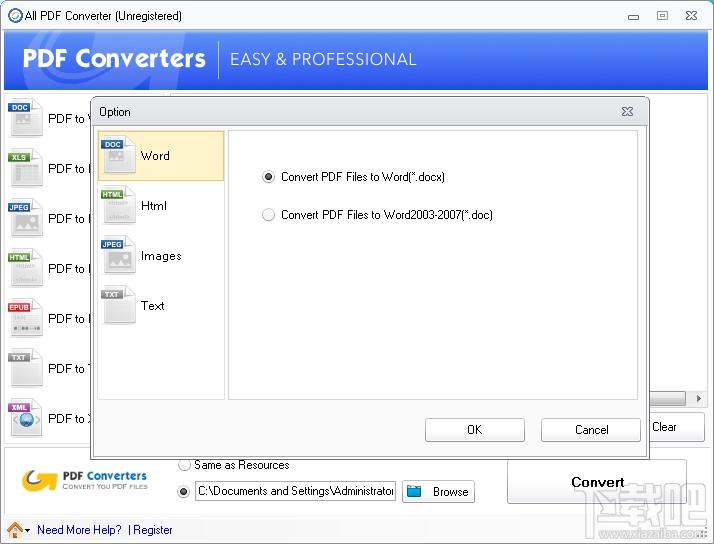Select the Html category in Option dialog

[x=161, y=206]
